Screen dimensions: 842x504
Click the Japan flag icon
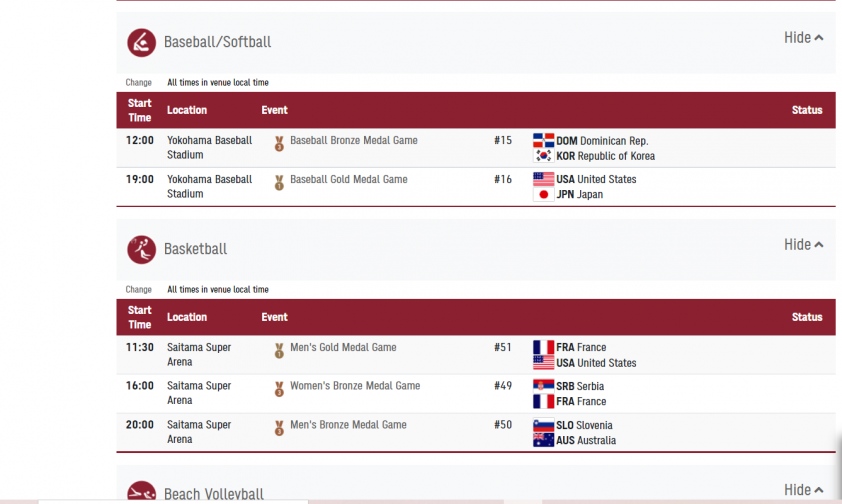point(543,194)
